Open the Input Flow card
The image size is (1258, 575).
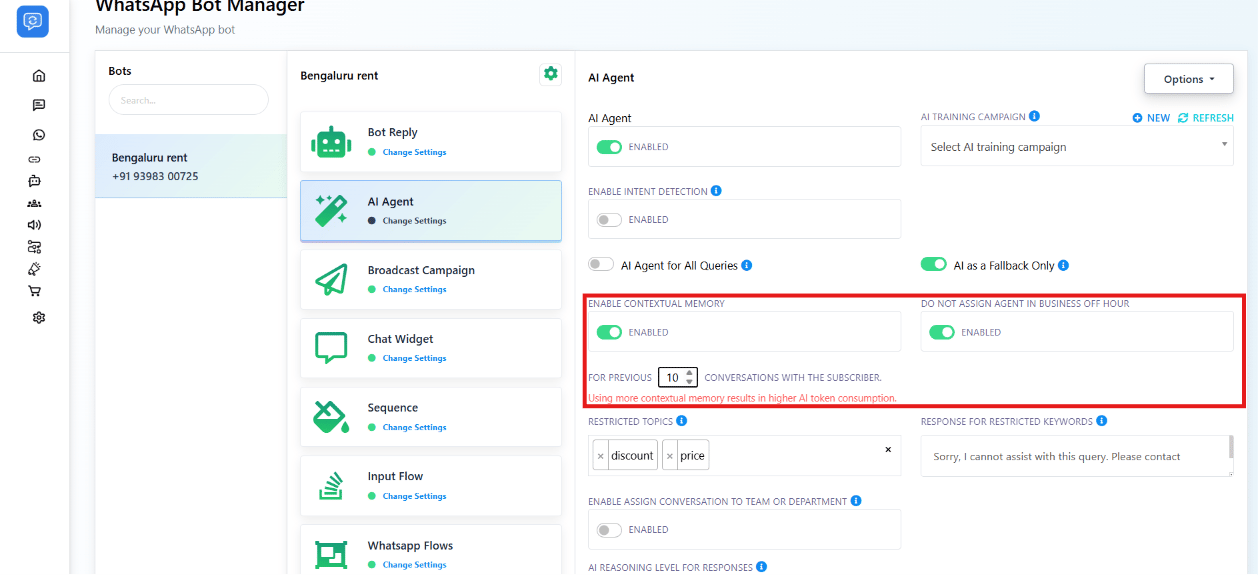[x=431, y=486]
